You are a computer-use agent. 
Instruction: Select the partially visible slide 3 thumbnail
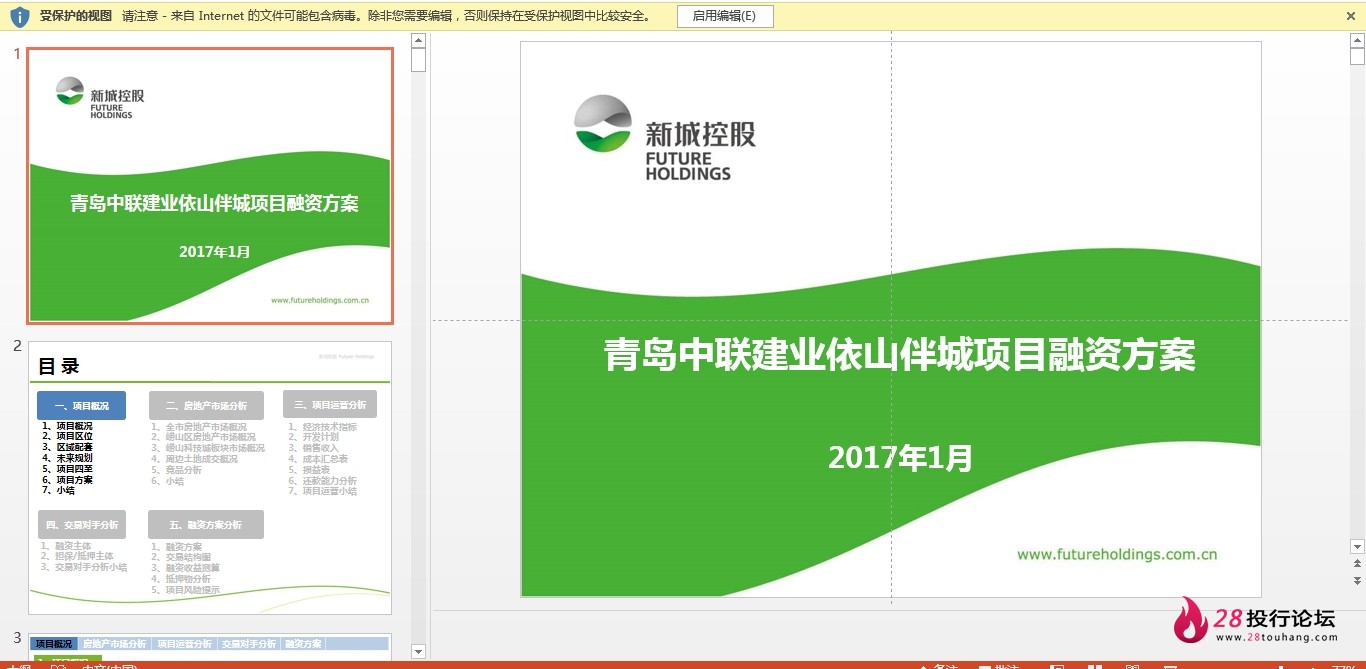(210, 645)
